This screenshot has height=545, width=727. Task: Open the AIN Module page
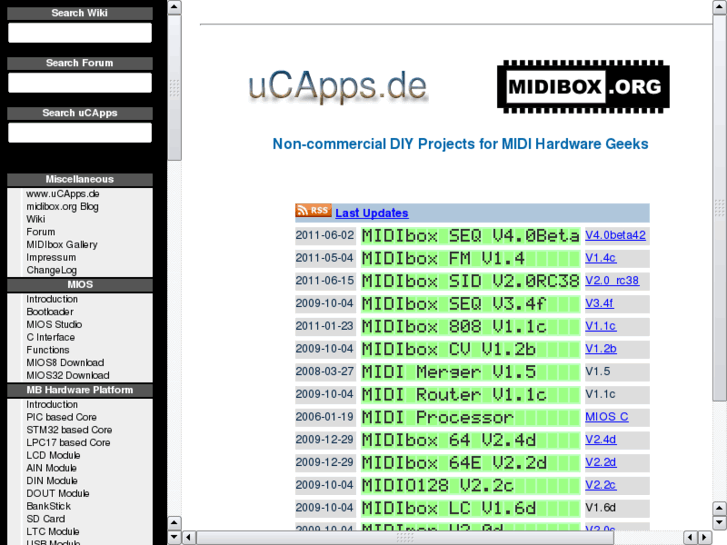(x=51, y=468)
